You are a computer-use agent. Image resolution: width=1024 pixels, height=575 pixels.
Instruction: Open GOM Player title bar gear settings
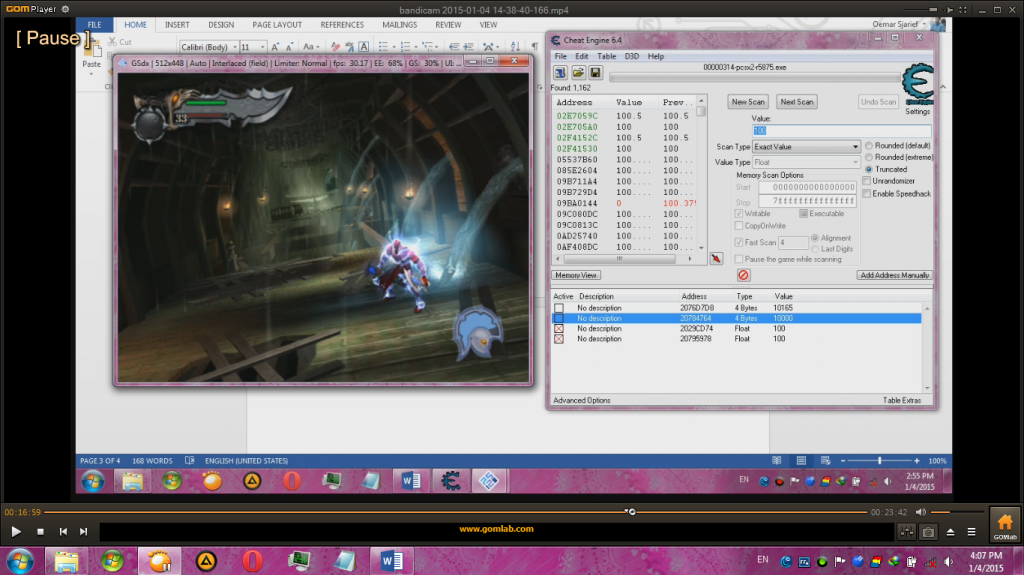pos(65,9)
